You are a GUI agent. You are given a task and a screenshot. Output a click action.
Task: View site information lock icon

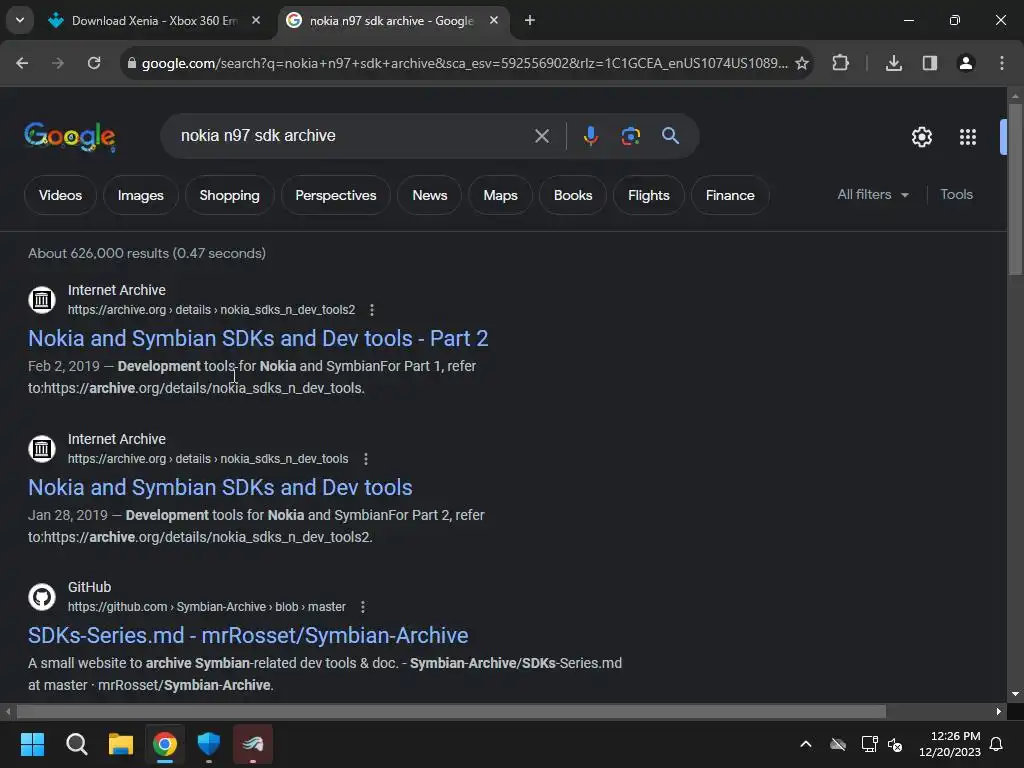[131, 63]
